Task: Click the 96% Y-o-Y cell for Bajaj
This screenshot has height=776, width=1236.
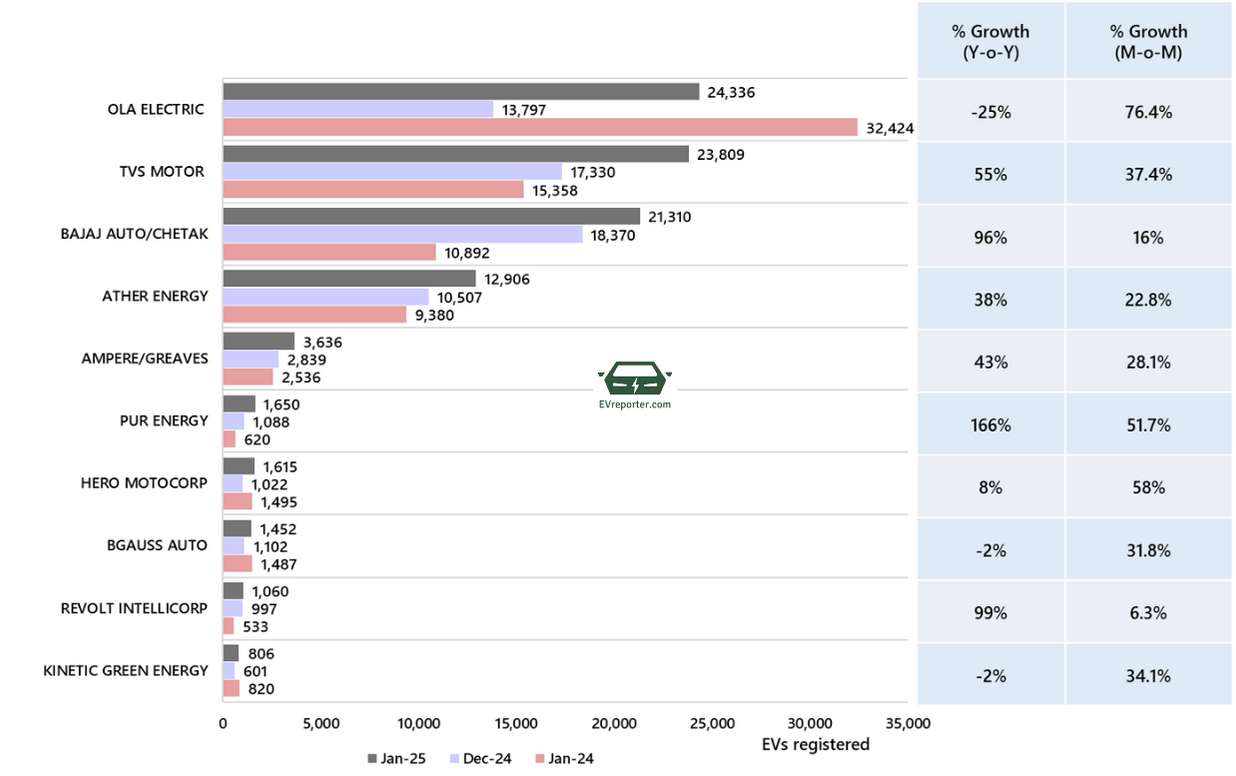Action: (990, 237)
